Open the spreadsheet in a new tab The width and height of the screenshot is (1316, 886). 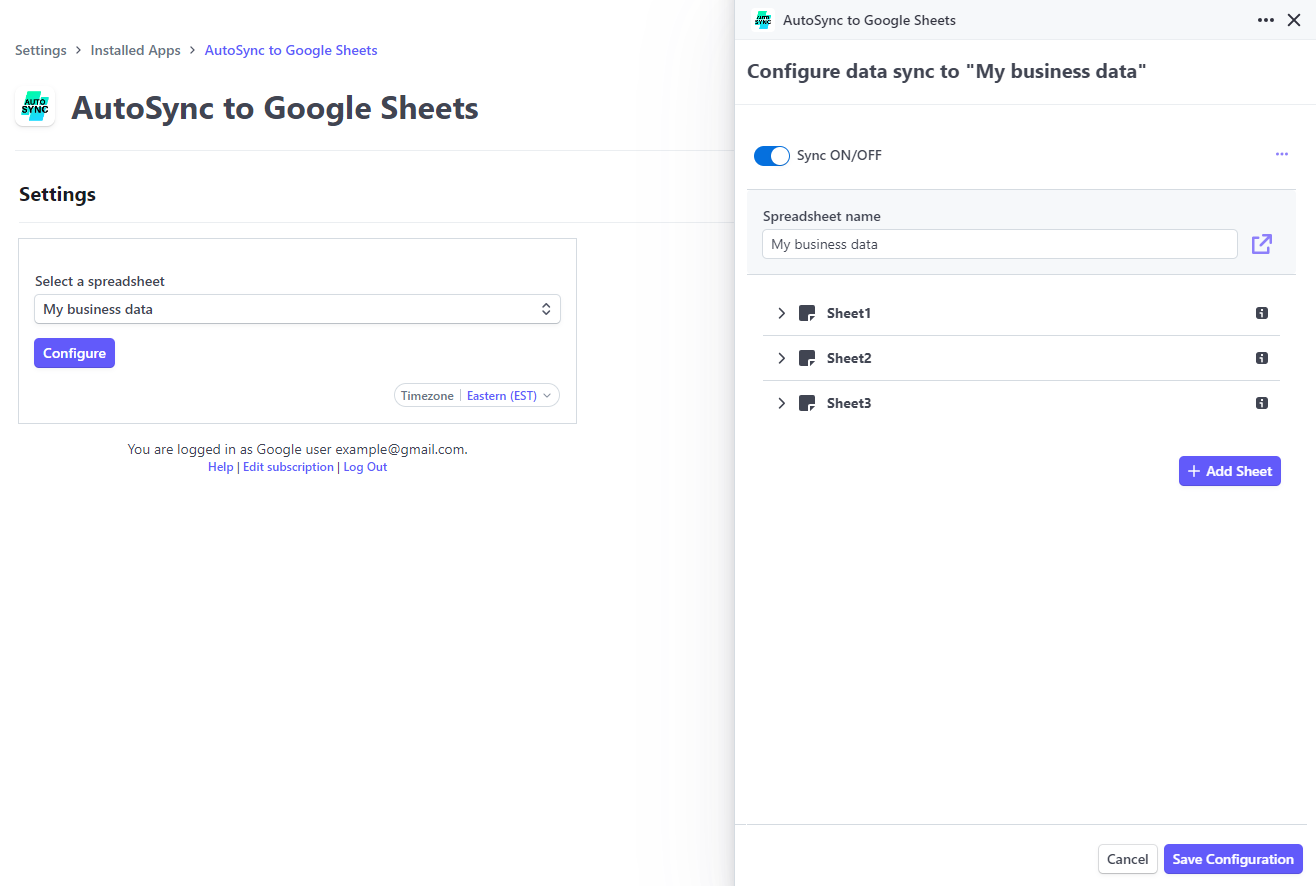pos(1261,243)
